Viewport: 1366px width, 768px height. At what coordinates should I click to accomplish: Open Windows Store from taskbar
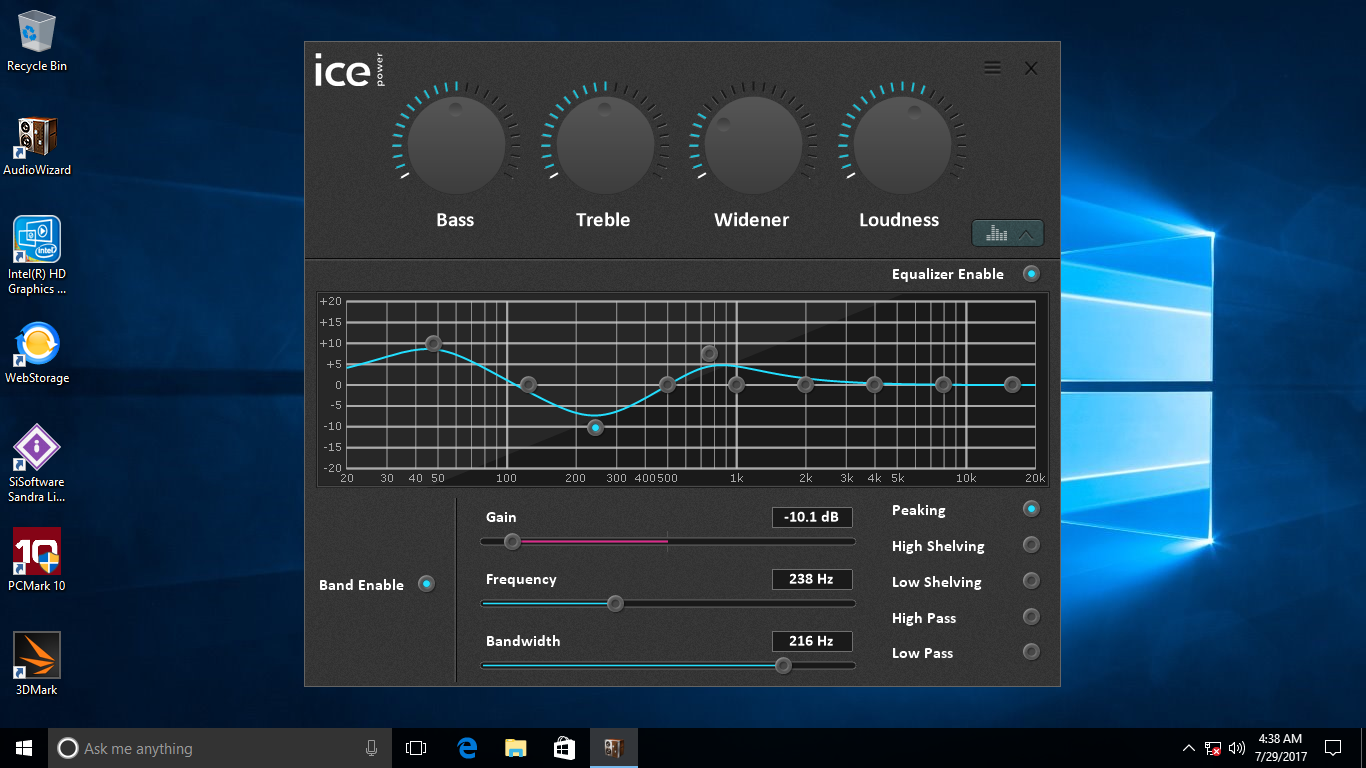click(x=564, y=748)
